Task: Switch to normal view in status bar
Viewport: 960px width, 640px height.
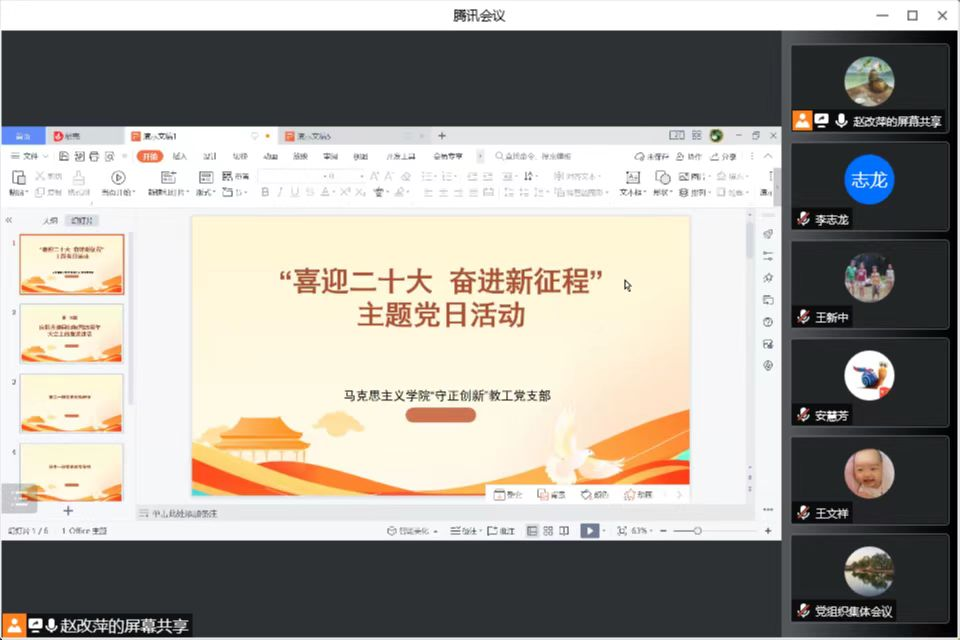Action: click(x=532, y=530)
